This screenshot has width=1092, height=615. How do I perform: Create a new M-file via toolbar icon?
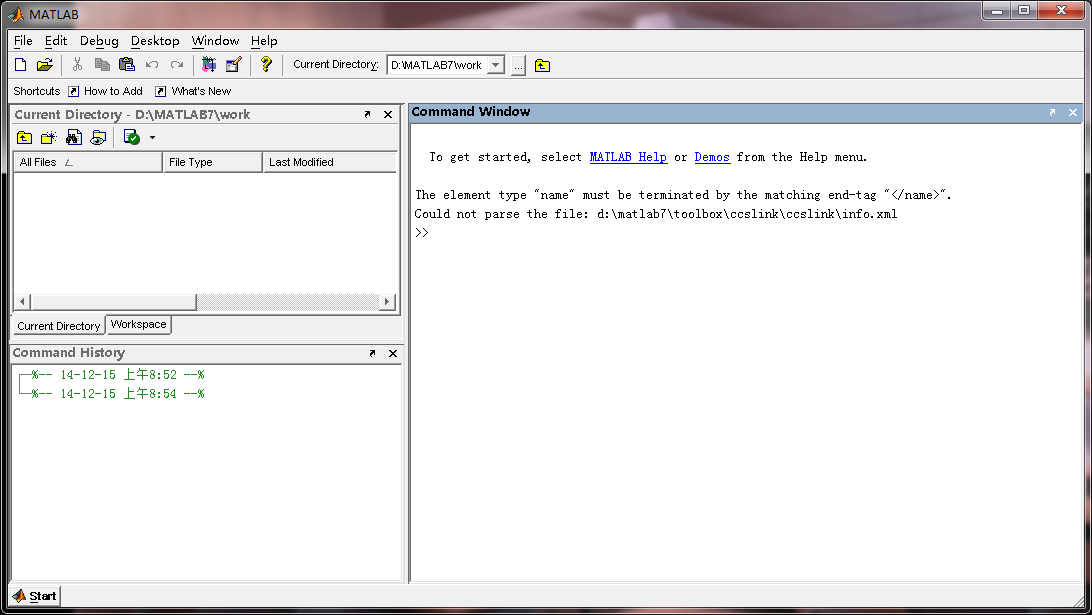[x=20, y=65]
